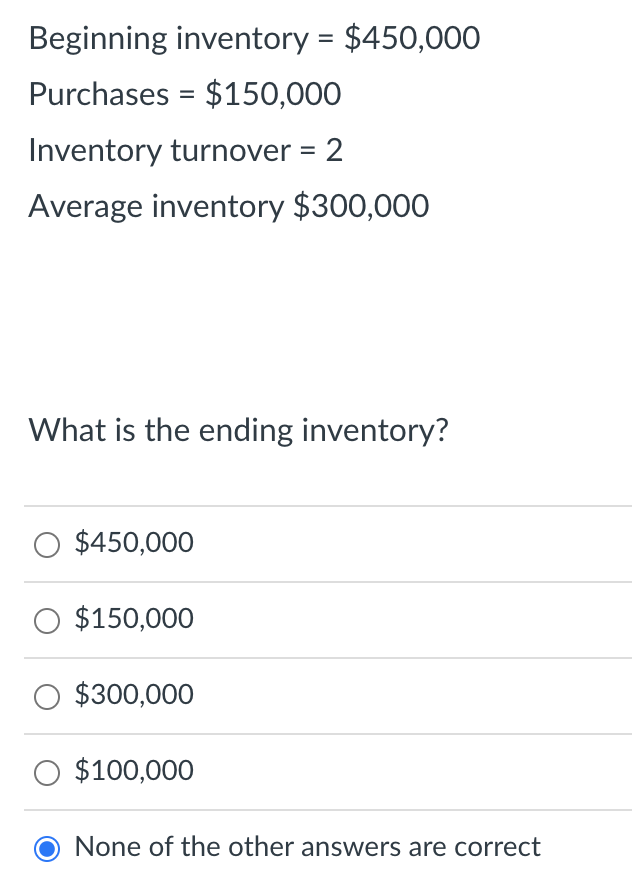Click the $300,000 answer label text
This screenshot has width=632, height=874.
click(x=134, y=695)
